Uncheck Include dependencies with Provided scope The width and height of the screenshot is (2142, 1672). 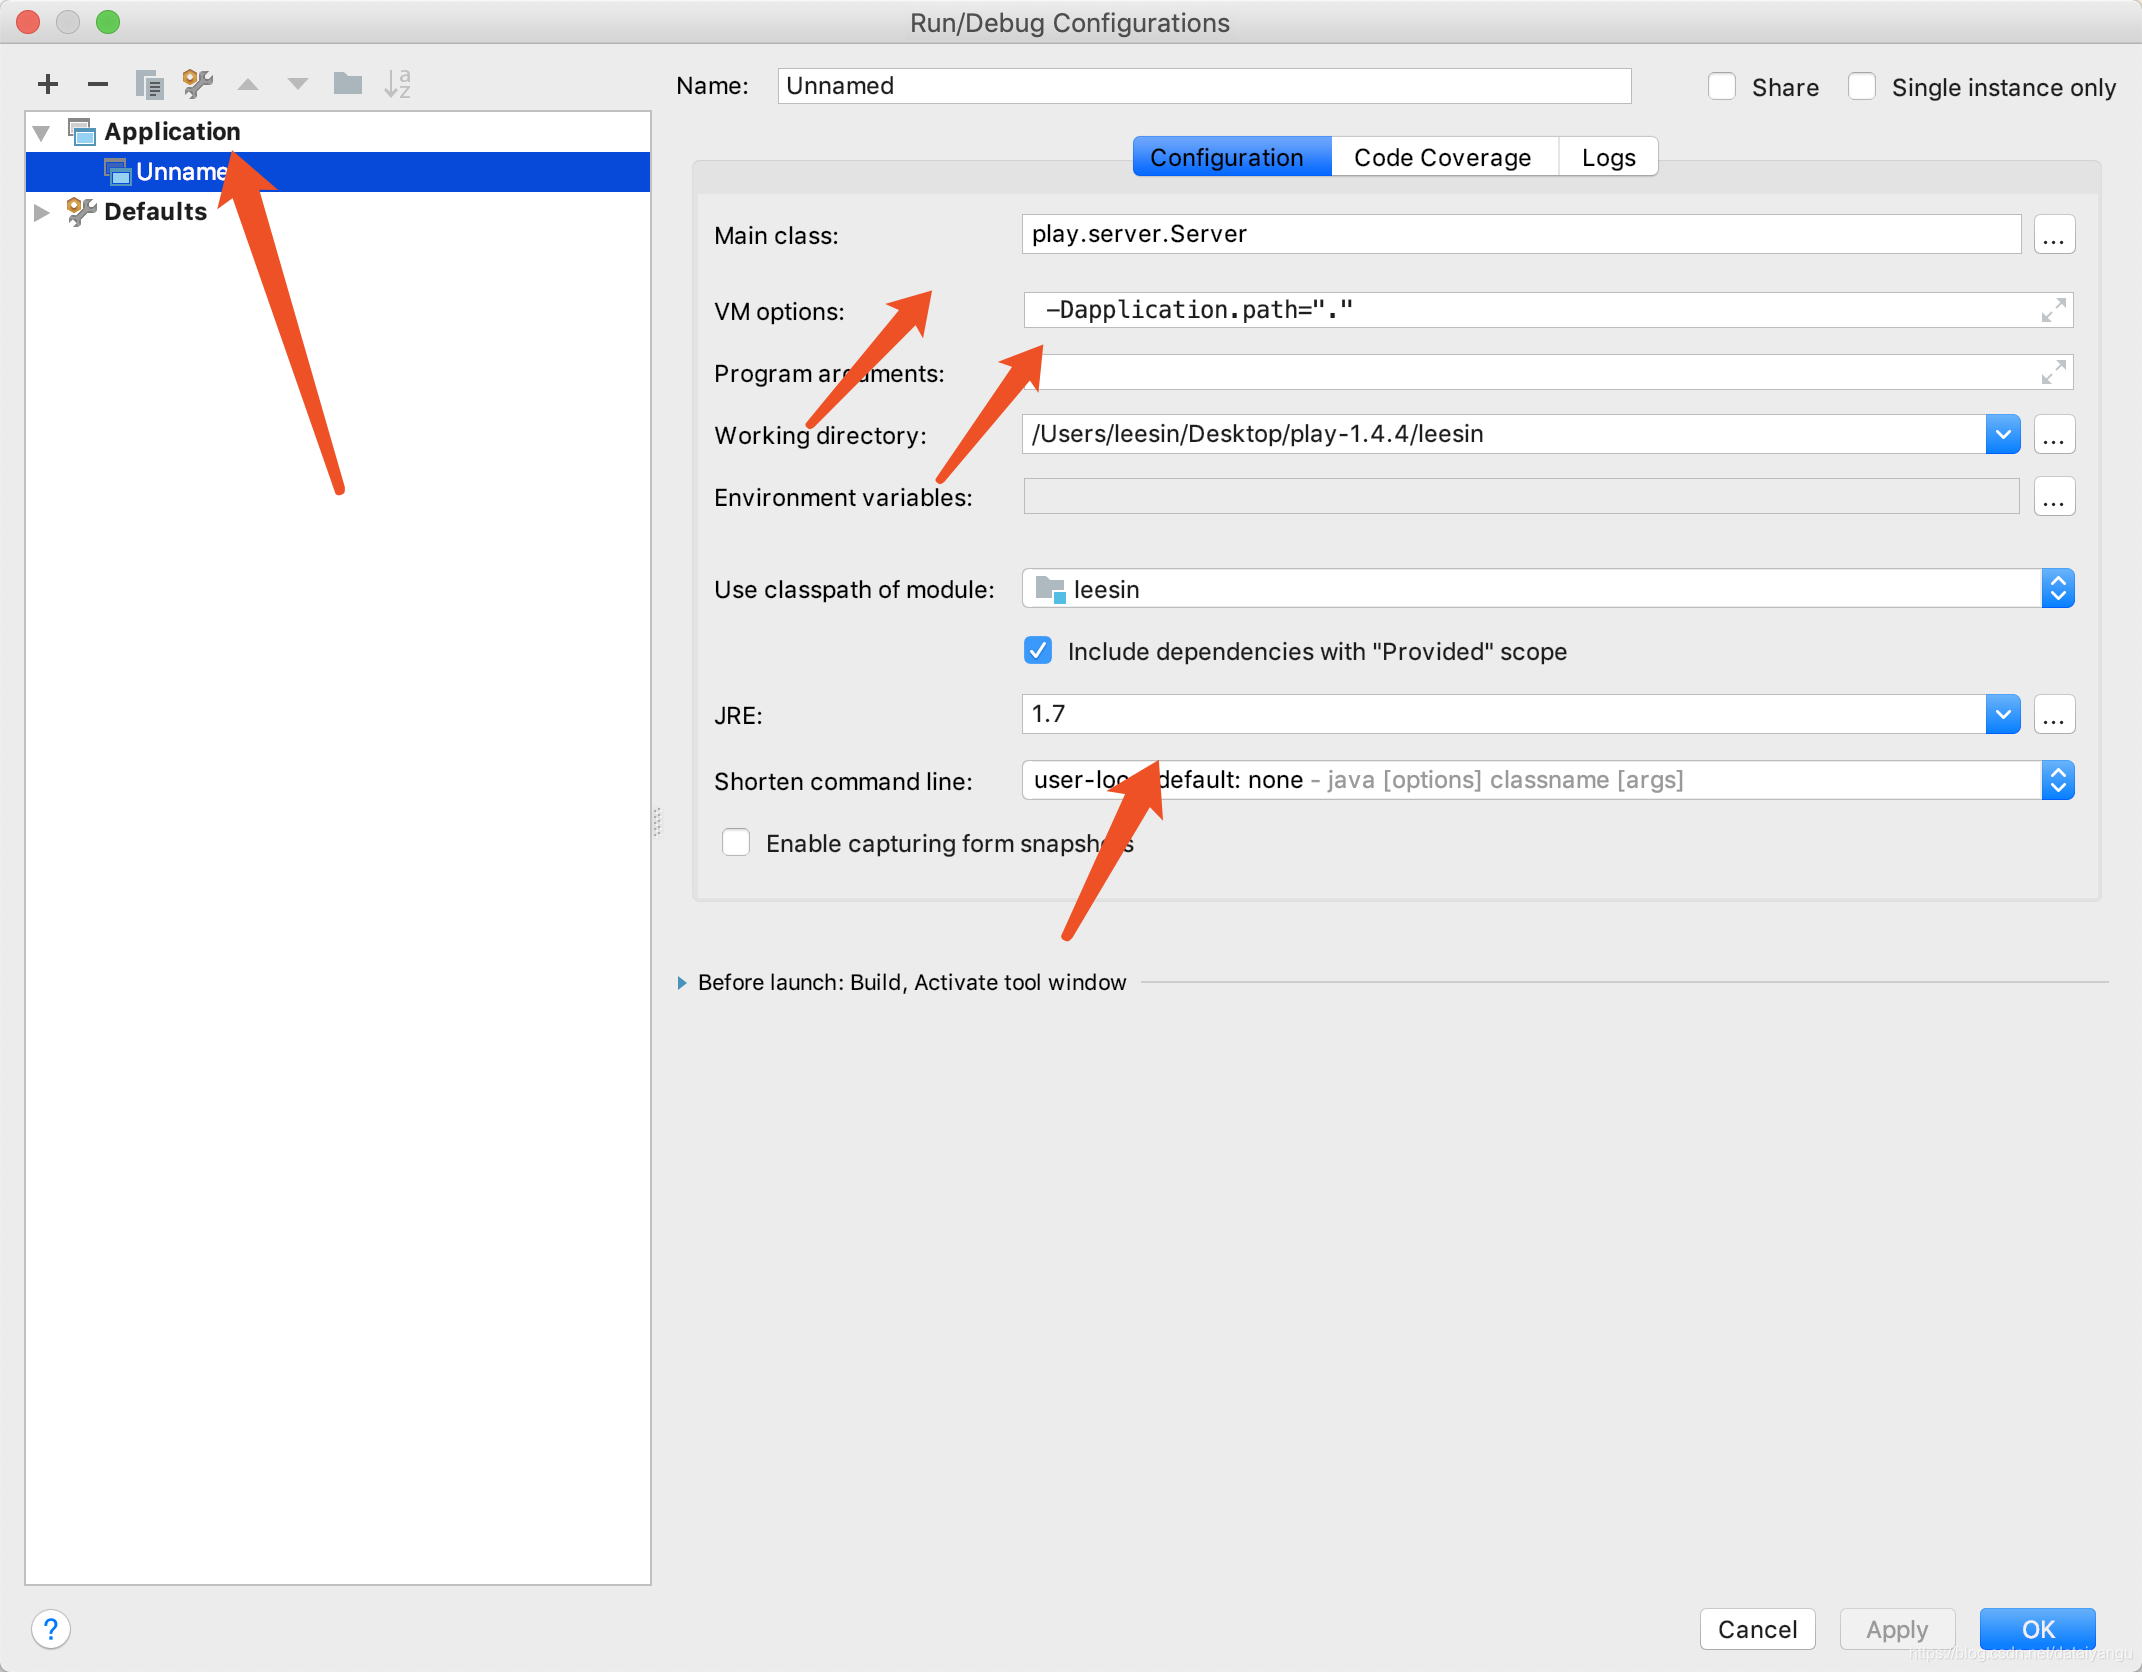(x=1038, y=651)
